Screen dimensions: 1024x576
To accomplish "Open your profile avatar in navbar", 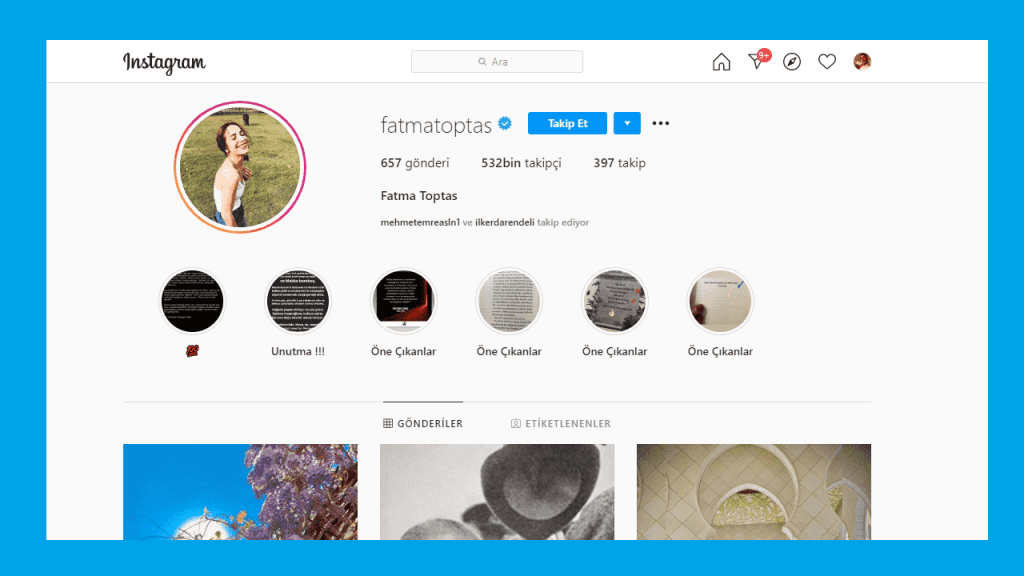I will click(862, 62).
